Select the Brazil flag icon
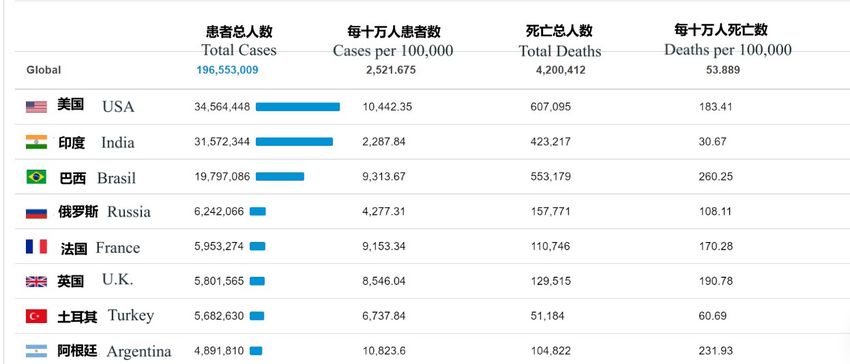Image resolution: width=850 pixels, height=364 pixels. click(36, 177)
